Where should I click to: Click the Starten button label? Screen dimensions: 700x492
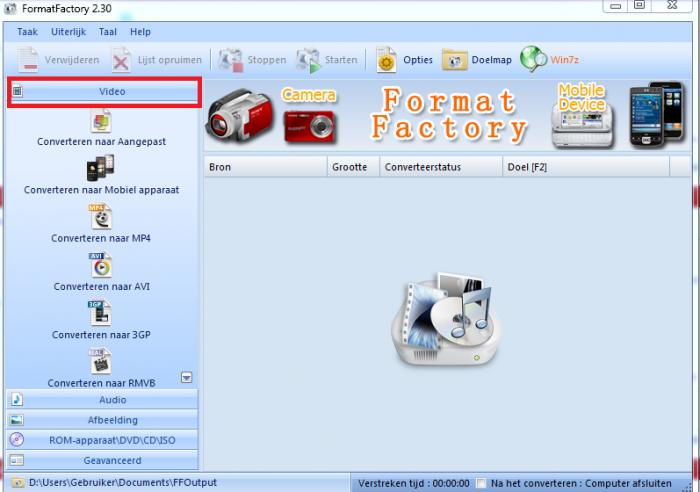pos(341,60)
